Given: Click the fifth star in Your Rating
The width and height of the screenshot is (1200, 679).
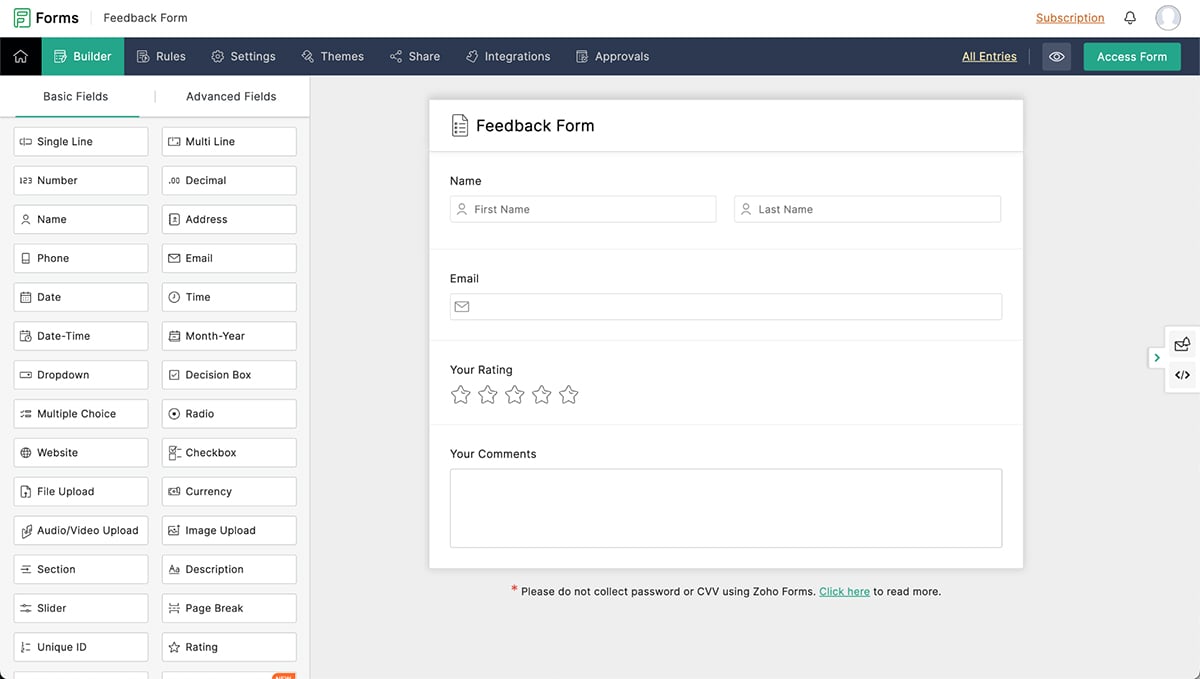Looking at the screenshot, I should click(x=569, y=395).
